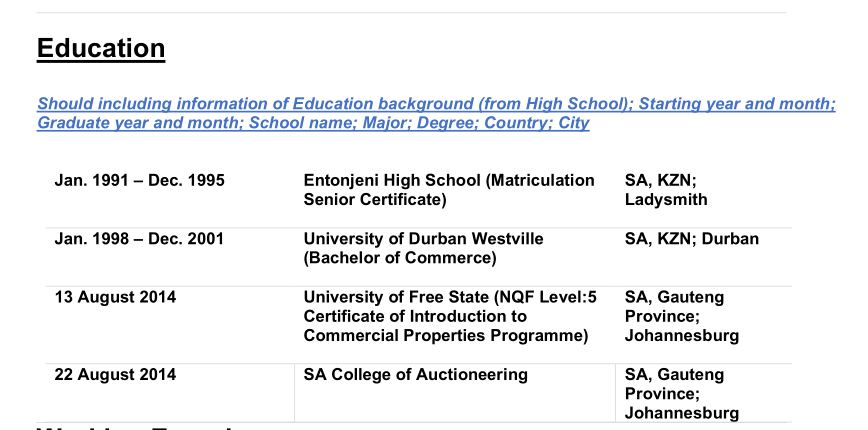Select the "13 August 2014" date cell
Screen dimensions: 868x430
115,297
